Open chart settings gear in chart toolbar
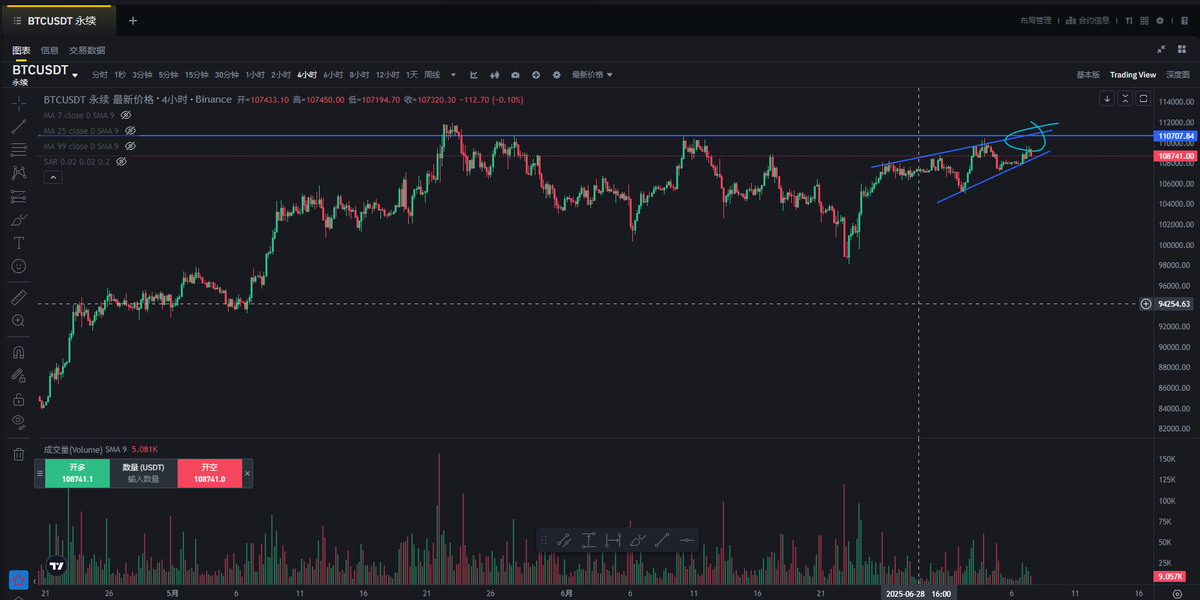Image resolution: width=1200 pixels, height=600 pixels. (x=557, y=74)
